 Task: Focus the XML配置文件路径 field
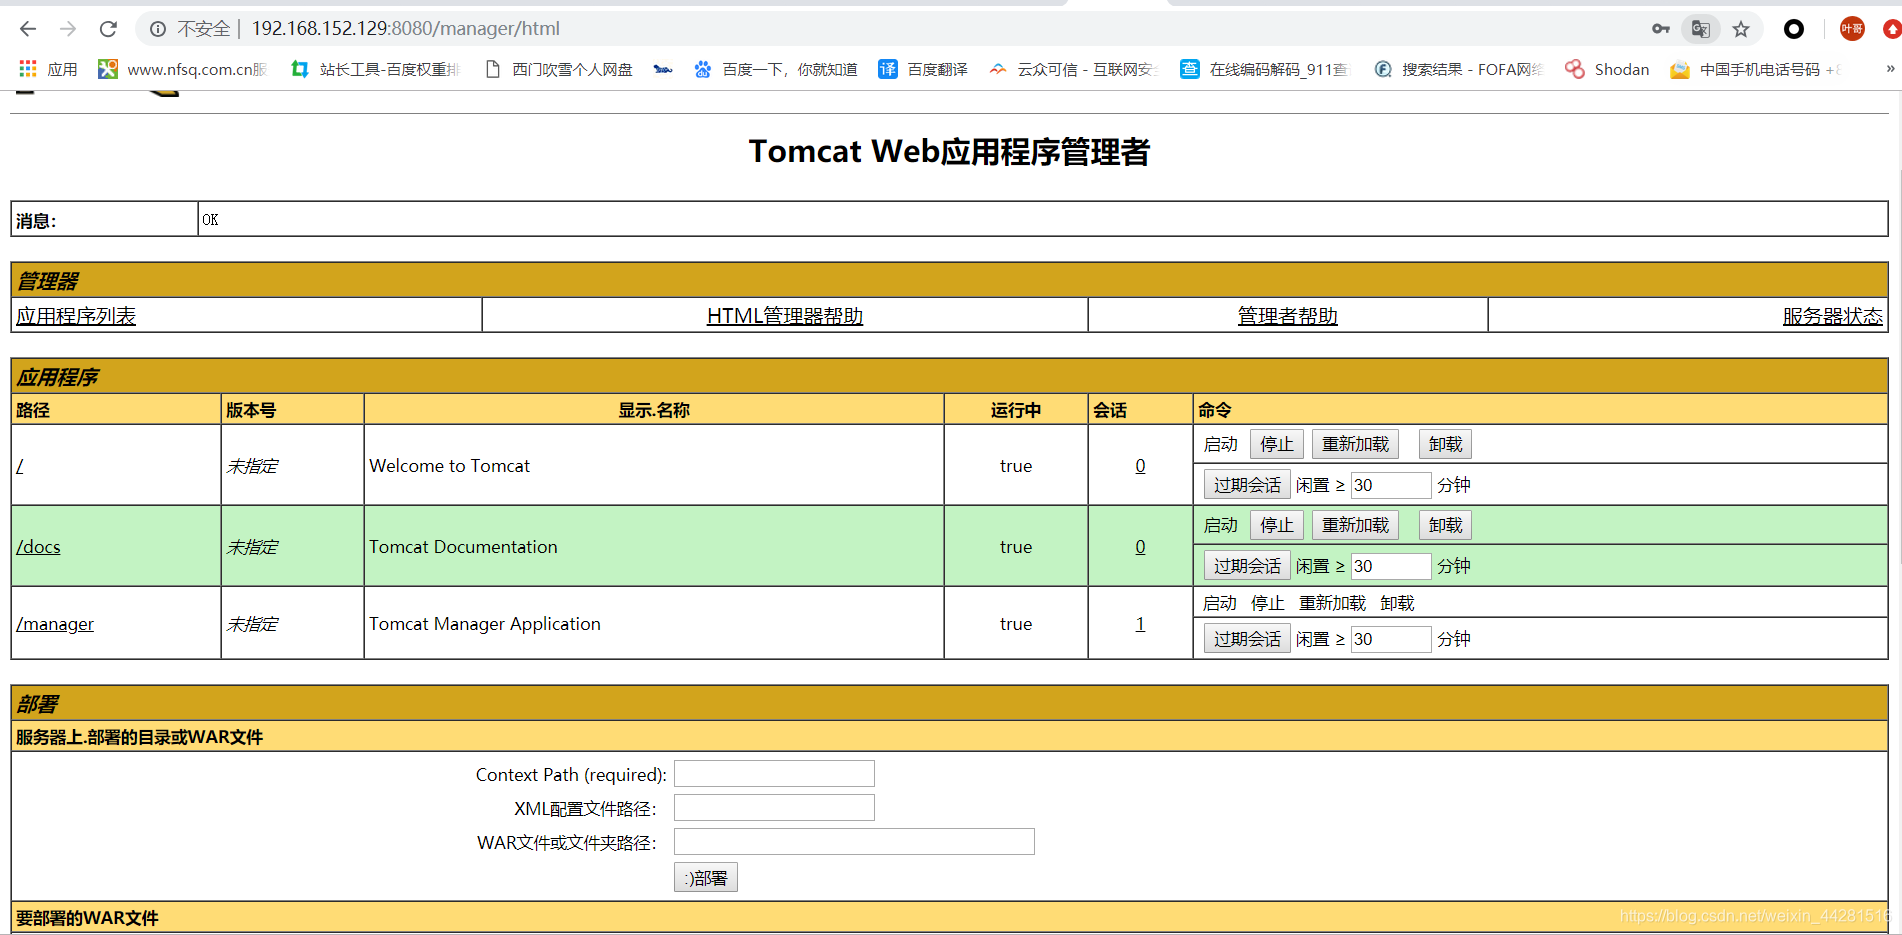[774, 808]
